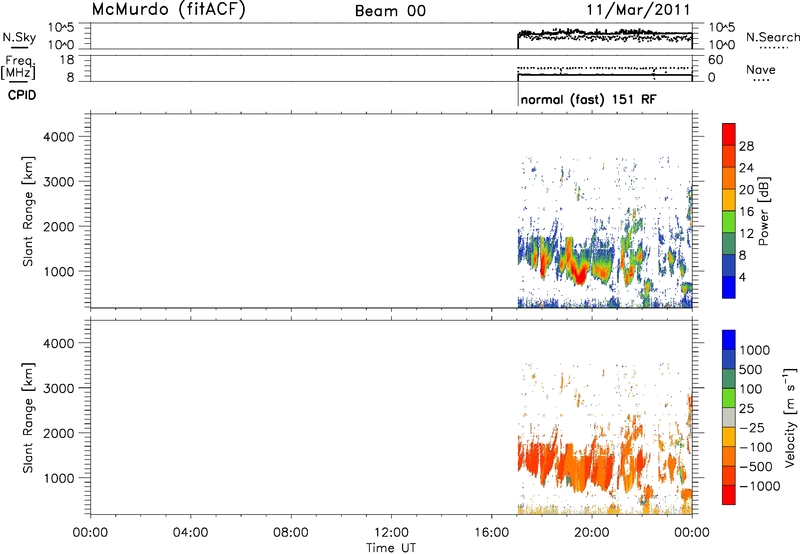Select the 'Beam 00' heading
This screenshot has height=554, width=800.
point(390,11)
